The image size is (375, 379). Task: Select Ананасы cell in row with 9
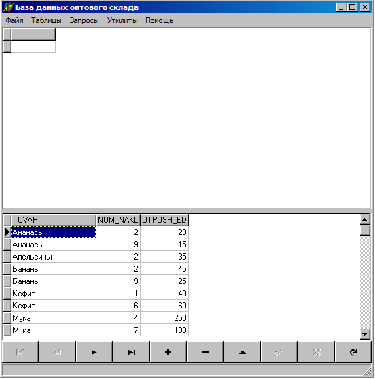click(53, 245)
